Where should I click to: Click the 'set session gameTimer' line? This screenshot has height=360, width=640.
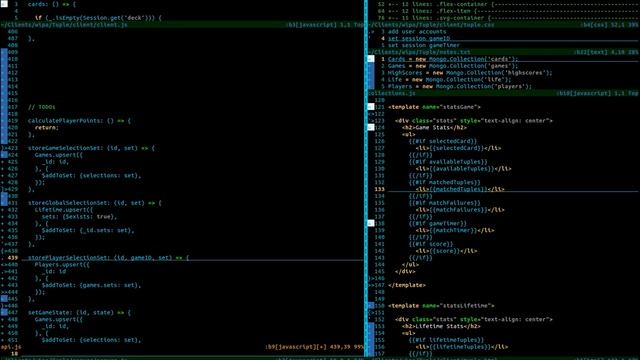coord(424,45)
